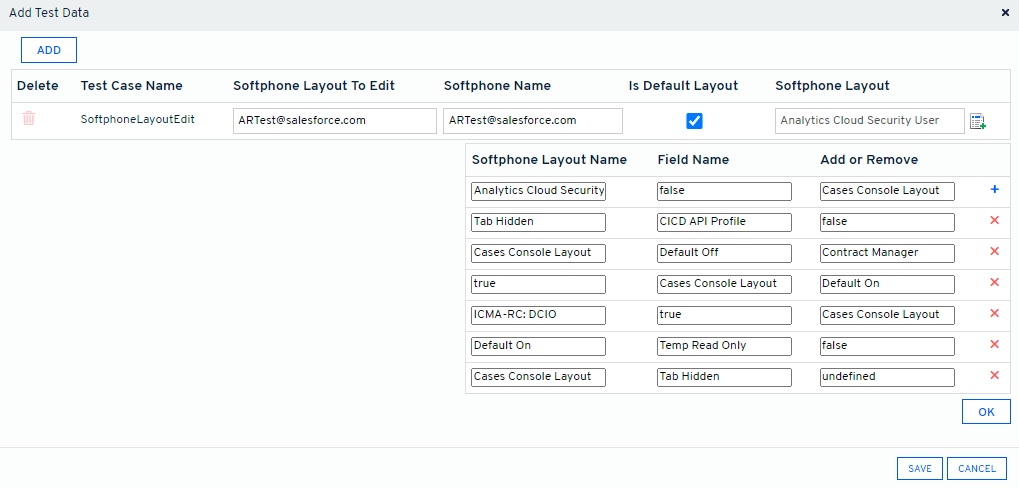
Task: Close the Add Test Data dialog
Action: coord(1005,13)
